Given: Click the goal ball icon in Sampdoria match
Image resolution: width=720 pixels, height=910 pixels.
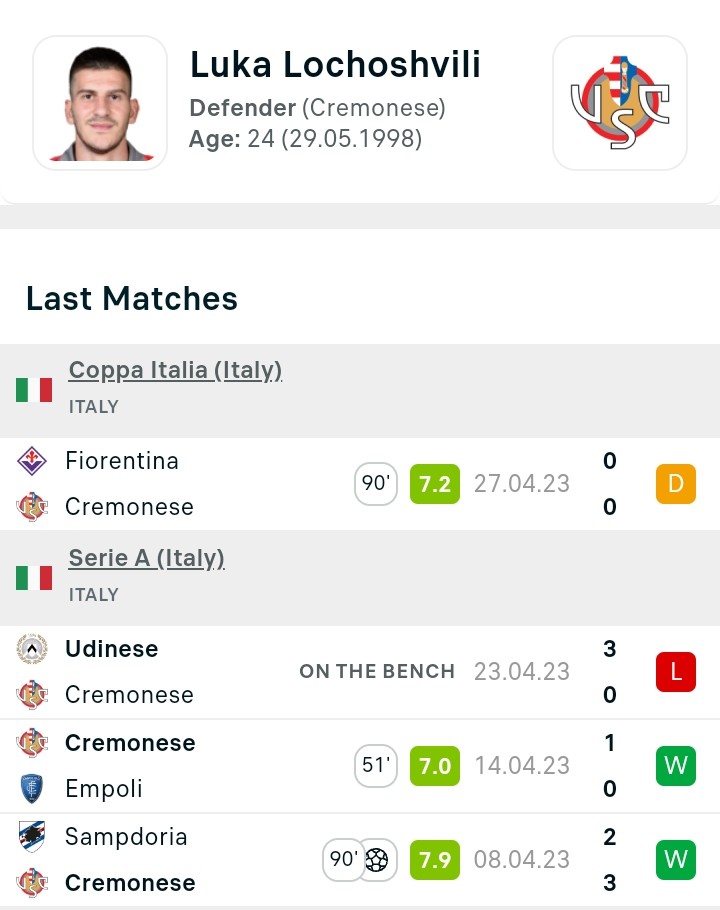Looking at the screenshot, I should pyautogui.click(x=377, y=860).
